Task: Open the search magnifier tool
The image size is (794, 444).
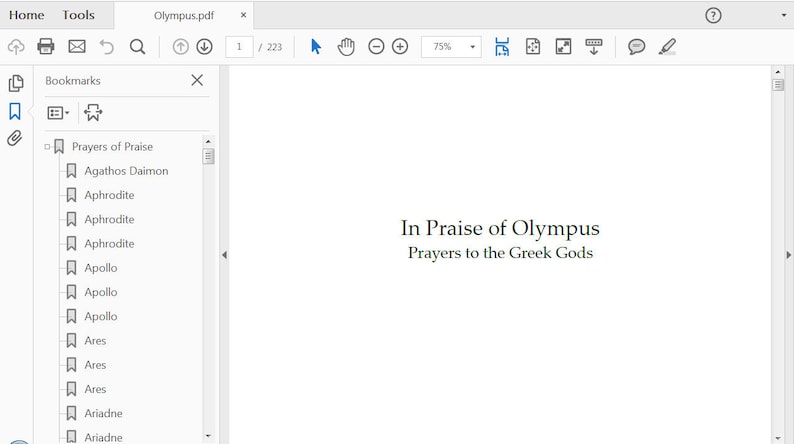Action: click(137, 47)
